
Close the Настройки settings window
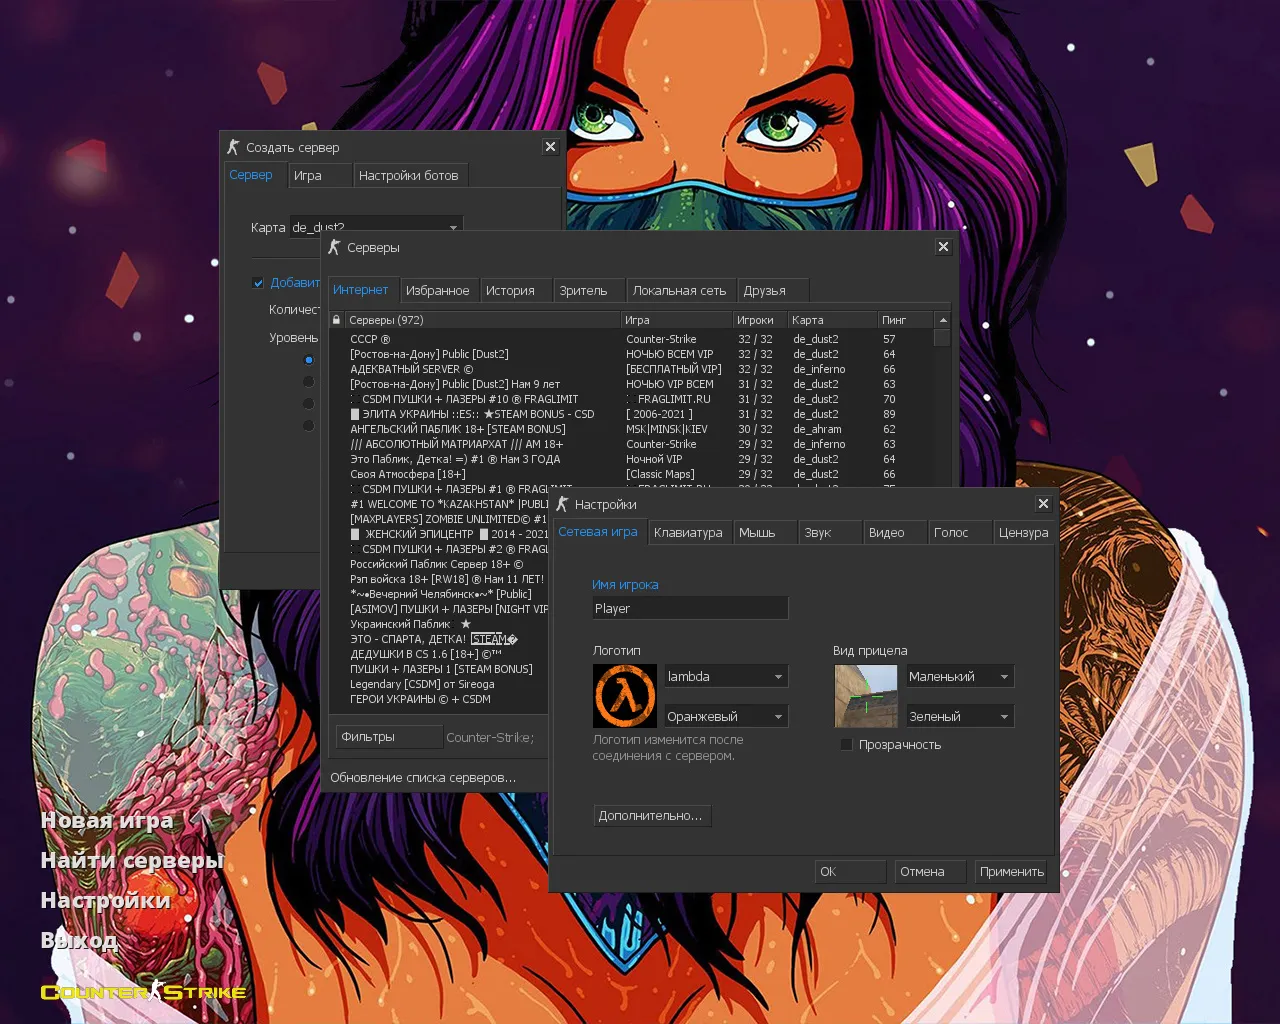1043,504
